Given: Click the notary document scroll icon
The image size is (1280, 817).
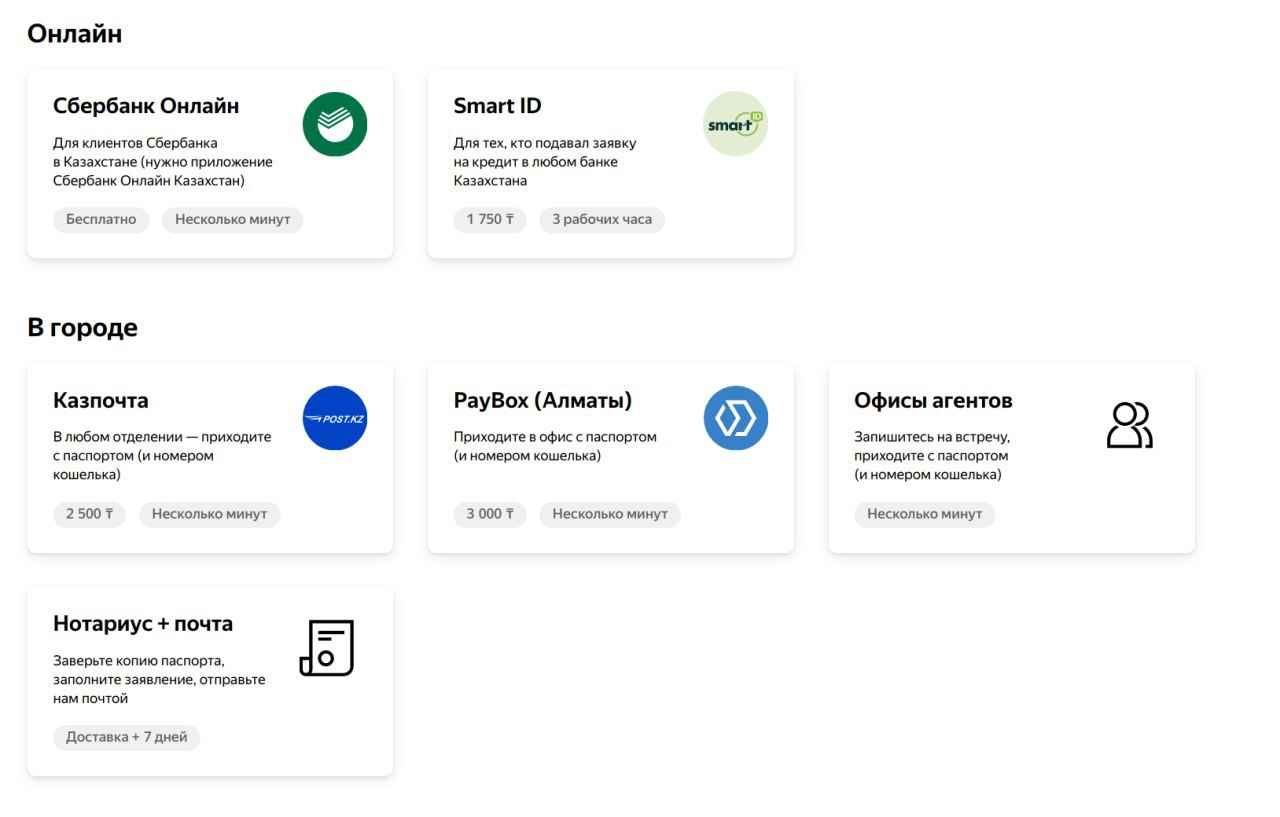Looking at the screenshot, I should [x=327, y=647].
